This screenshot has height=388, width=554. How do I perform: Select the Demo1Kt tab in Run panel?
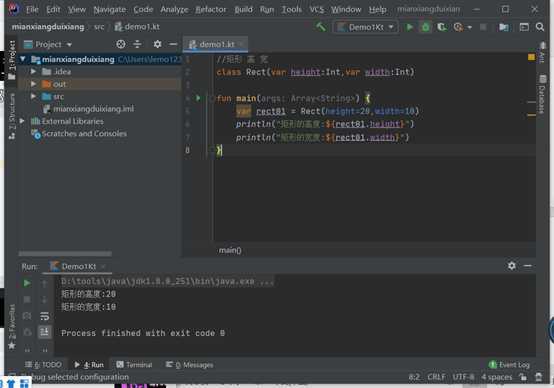(x=78, y=266)
